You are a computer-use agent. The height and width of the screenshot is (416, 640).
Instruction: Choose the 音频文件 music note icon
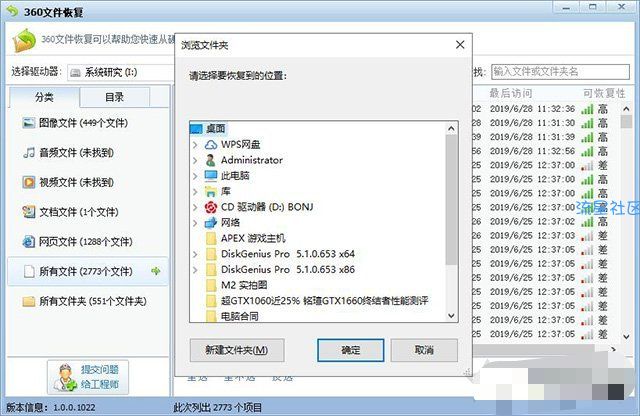(29, 153)
